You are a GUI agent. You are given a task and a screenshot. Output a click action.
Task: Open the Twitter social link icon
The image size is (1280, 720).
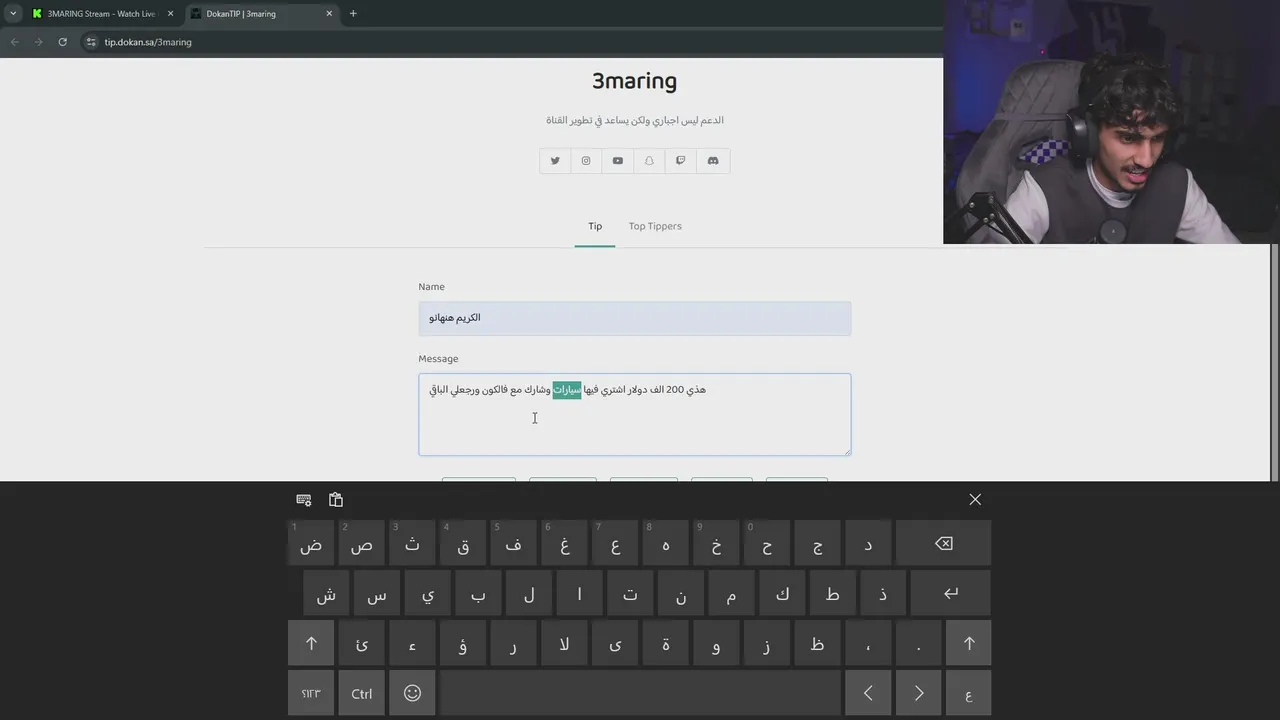[555, 161]
